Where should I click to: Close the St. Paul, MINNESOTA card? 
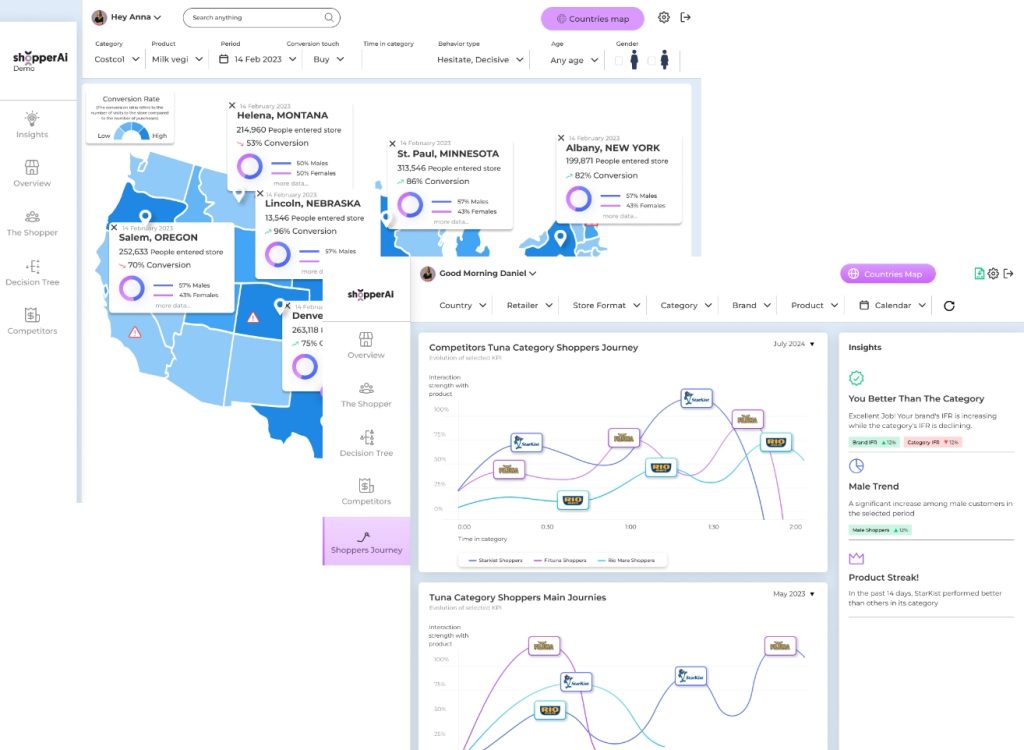click(x=392, y=143)
